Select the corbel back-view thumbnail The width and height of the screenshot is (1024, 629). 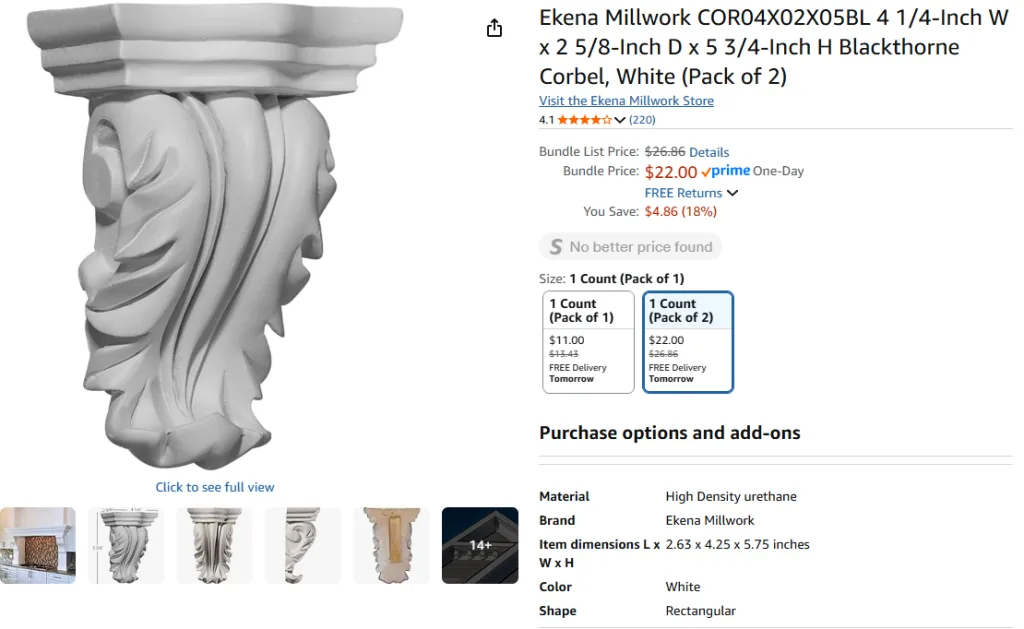(x=391, y=545)
